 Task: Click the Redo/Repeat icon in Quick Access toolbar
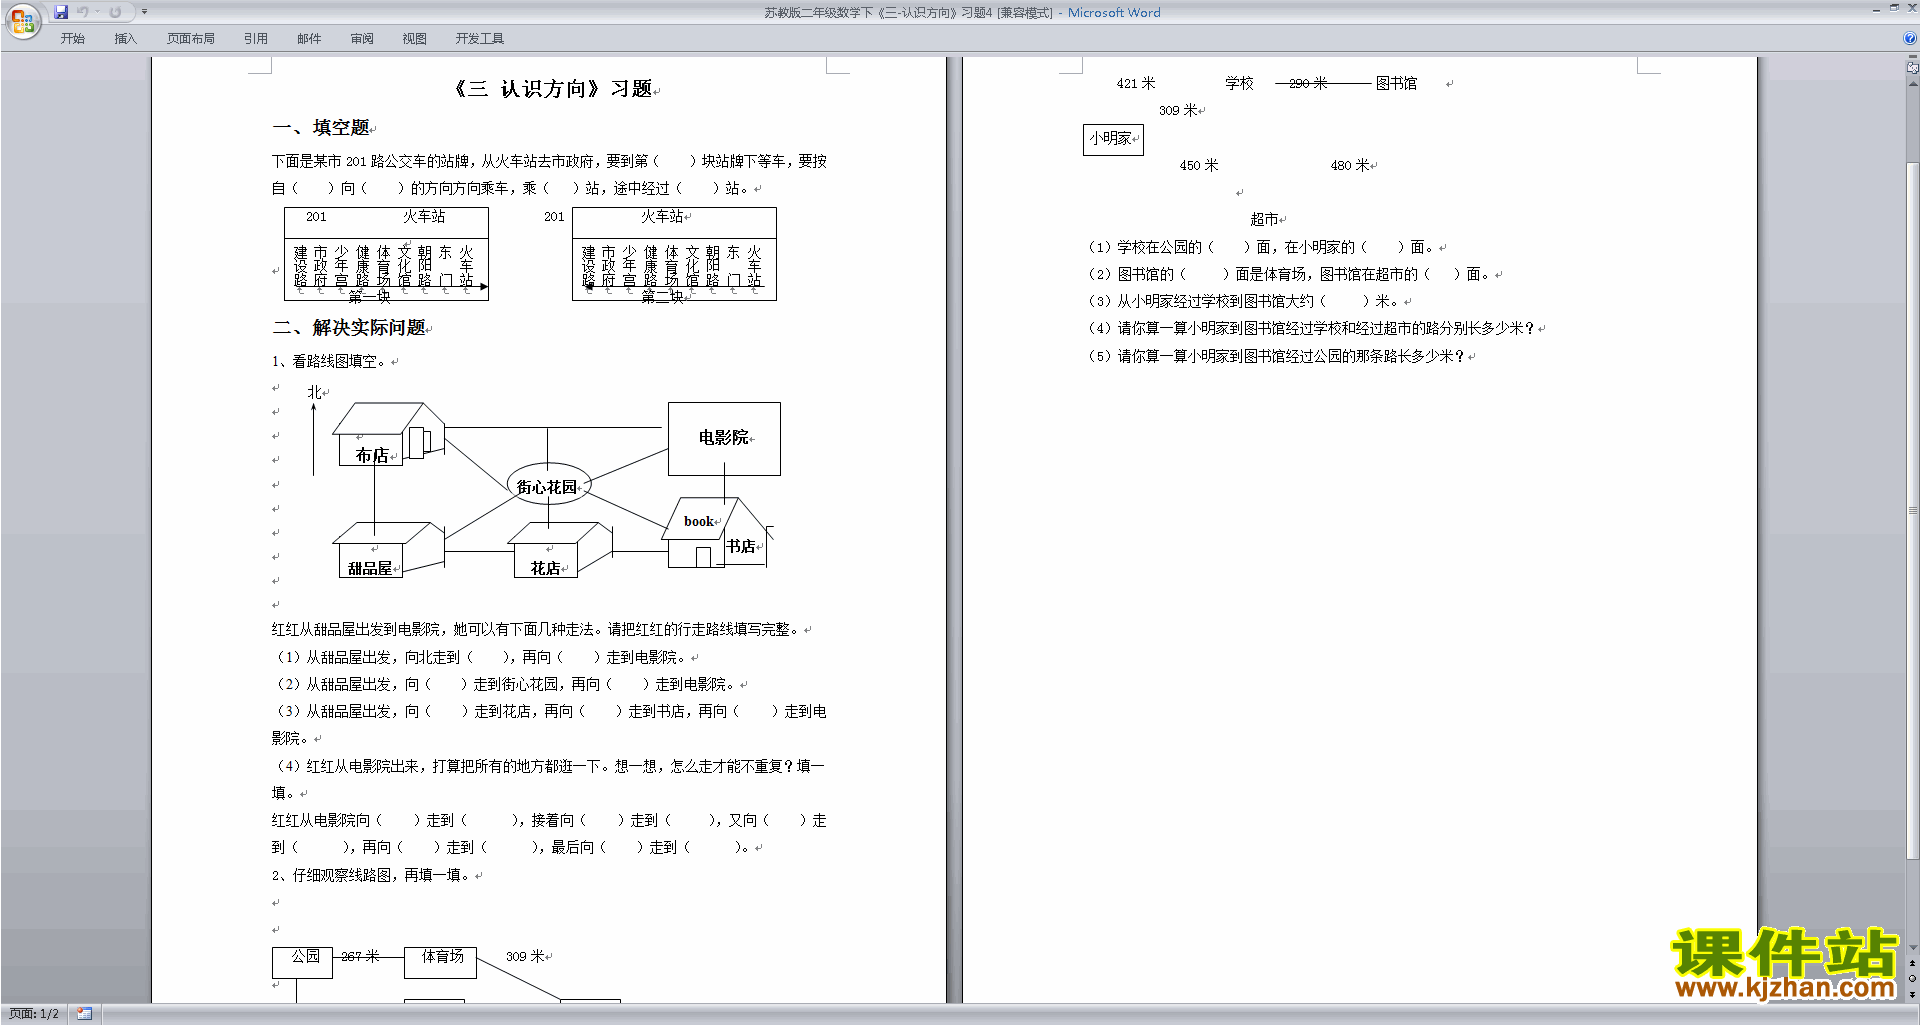[x=115, y=12]
